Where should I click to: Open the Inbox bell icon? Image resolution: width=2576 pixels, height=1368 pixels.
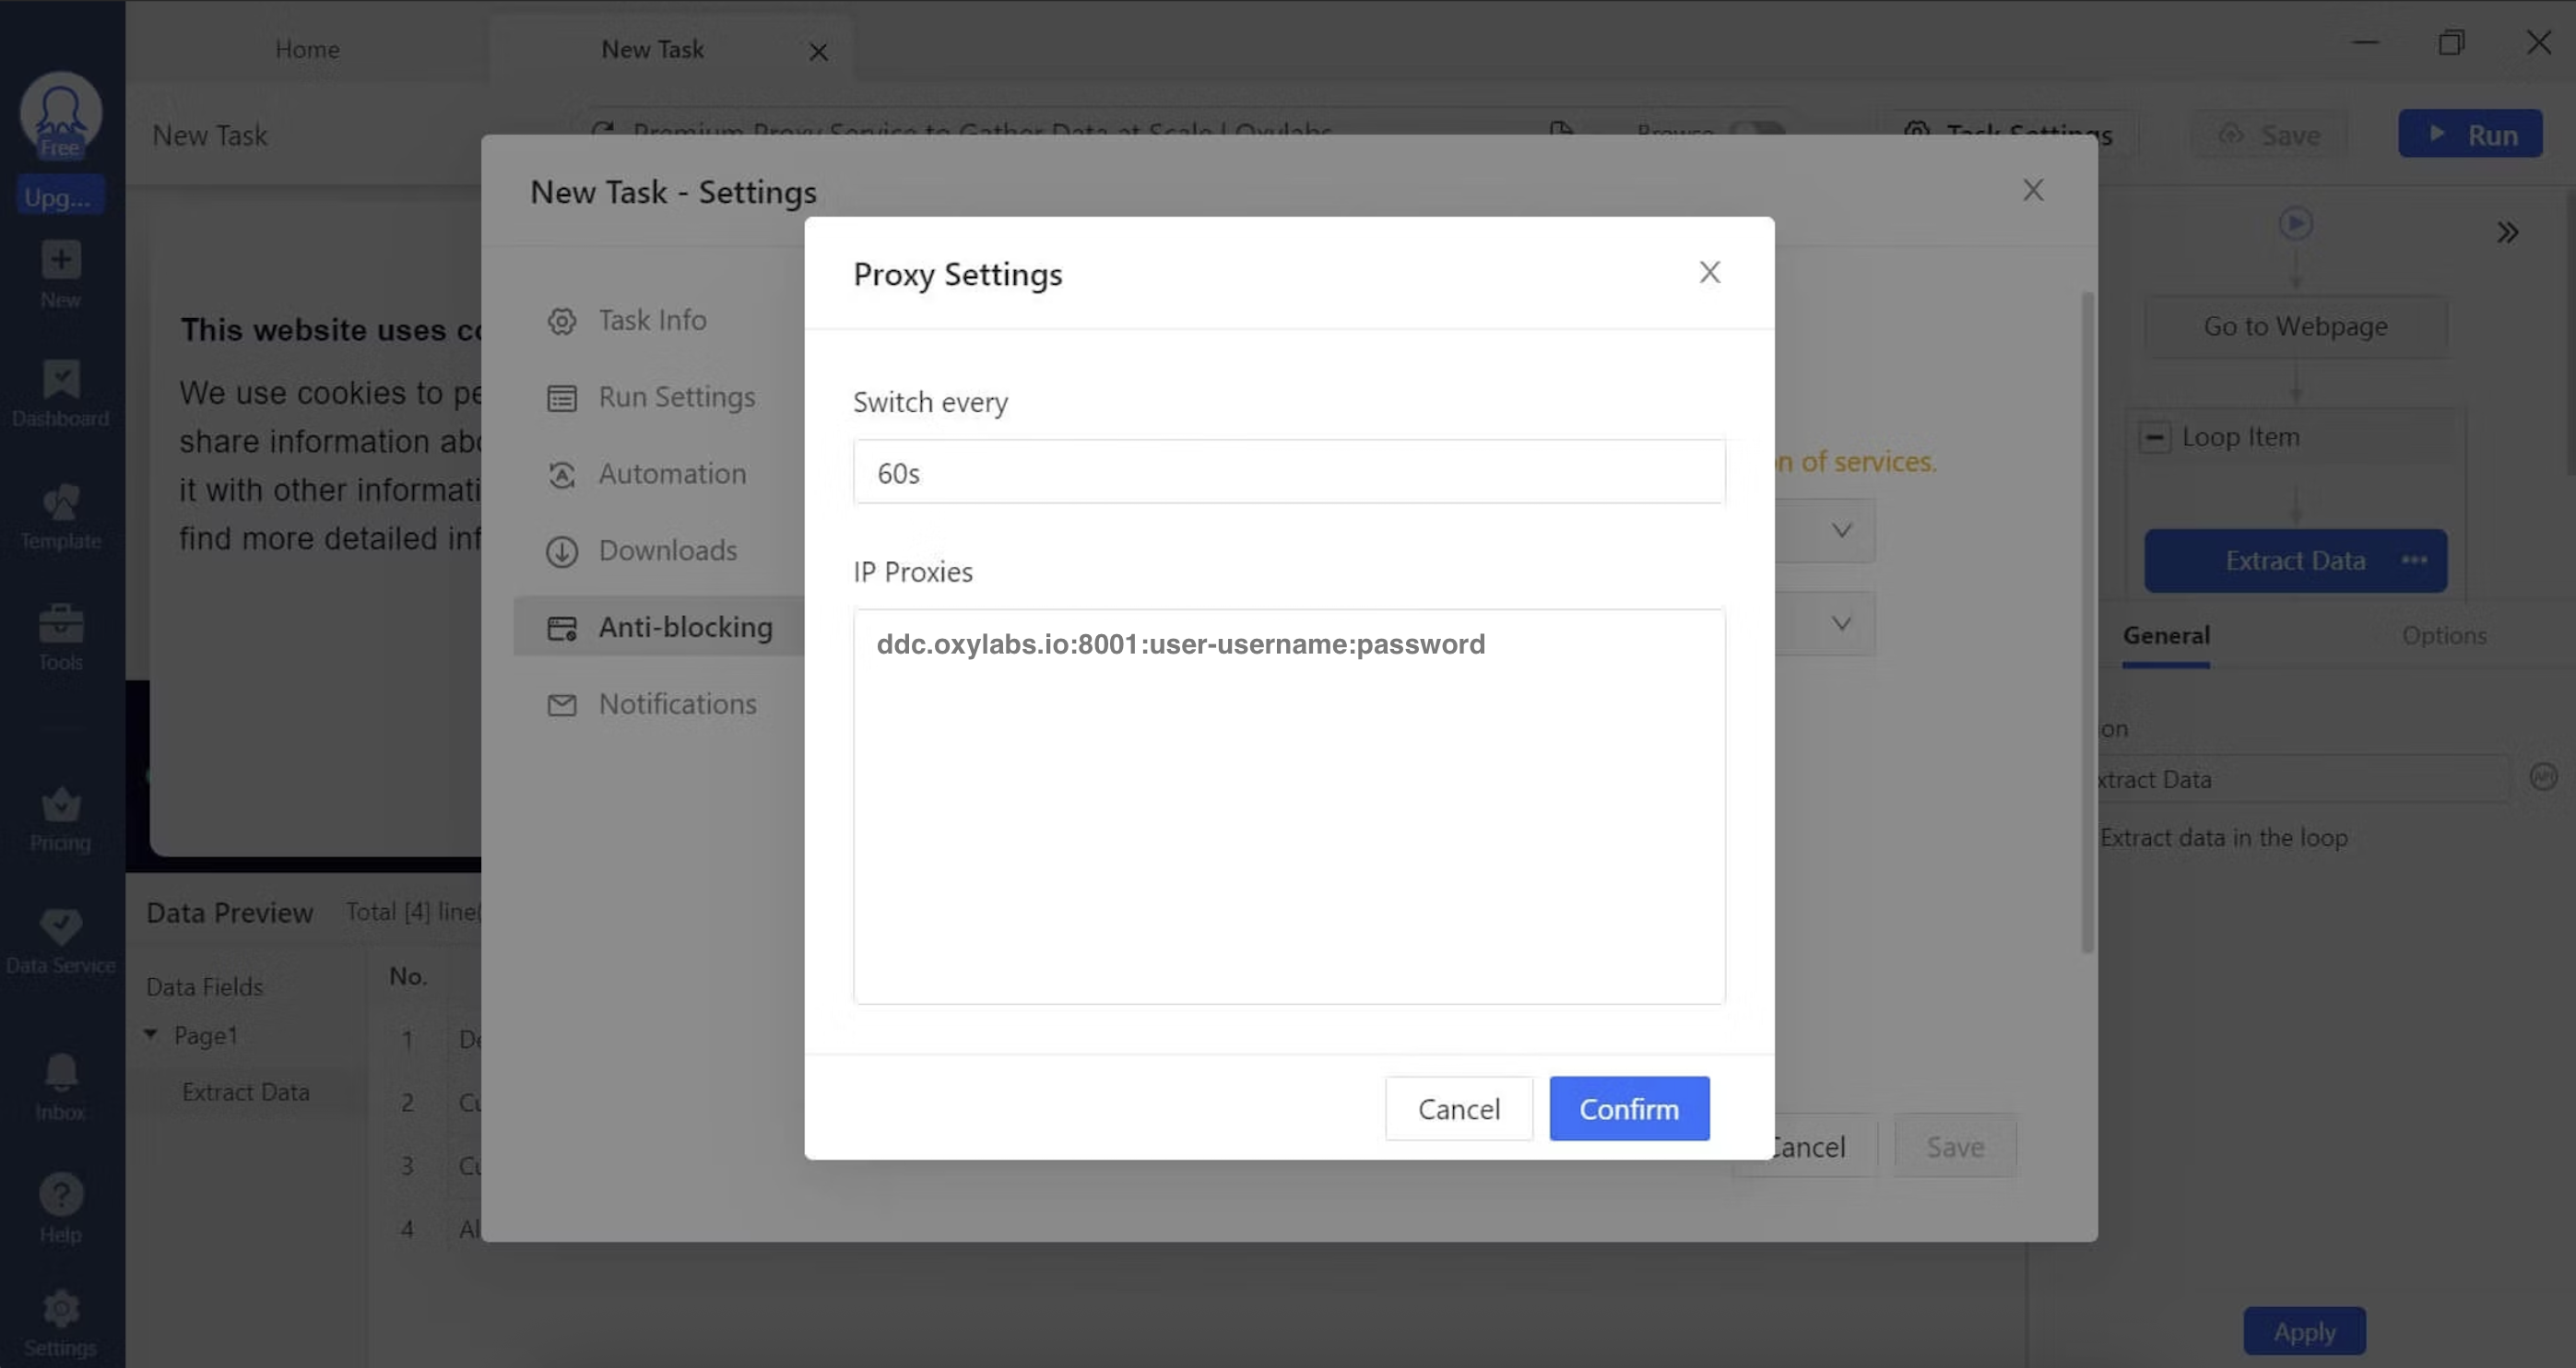pos(61,1074)
